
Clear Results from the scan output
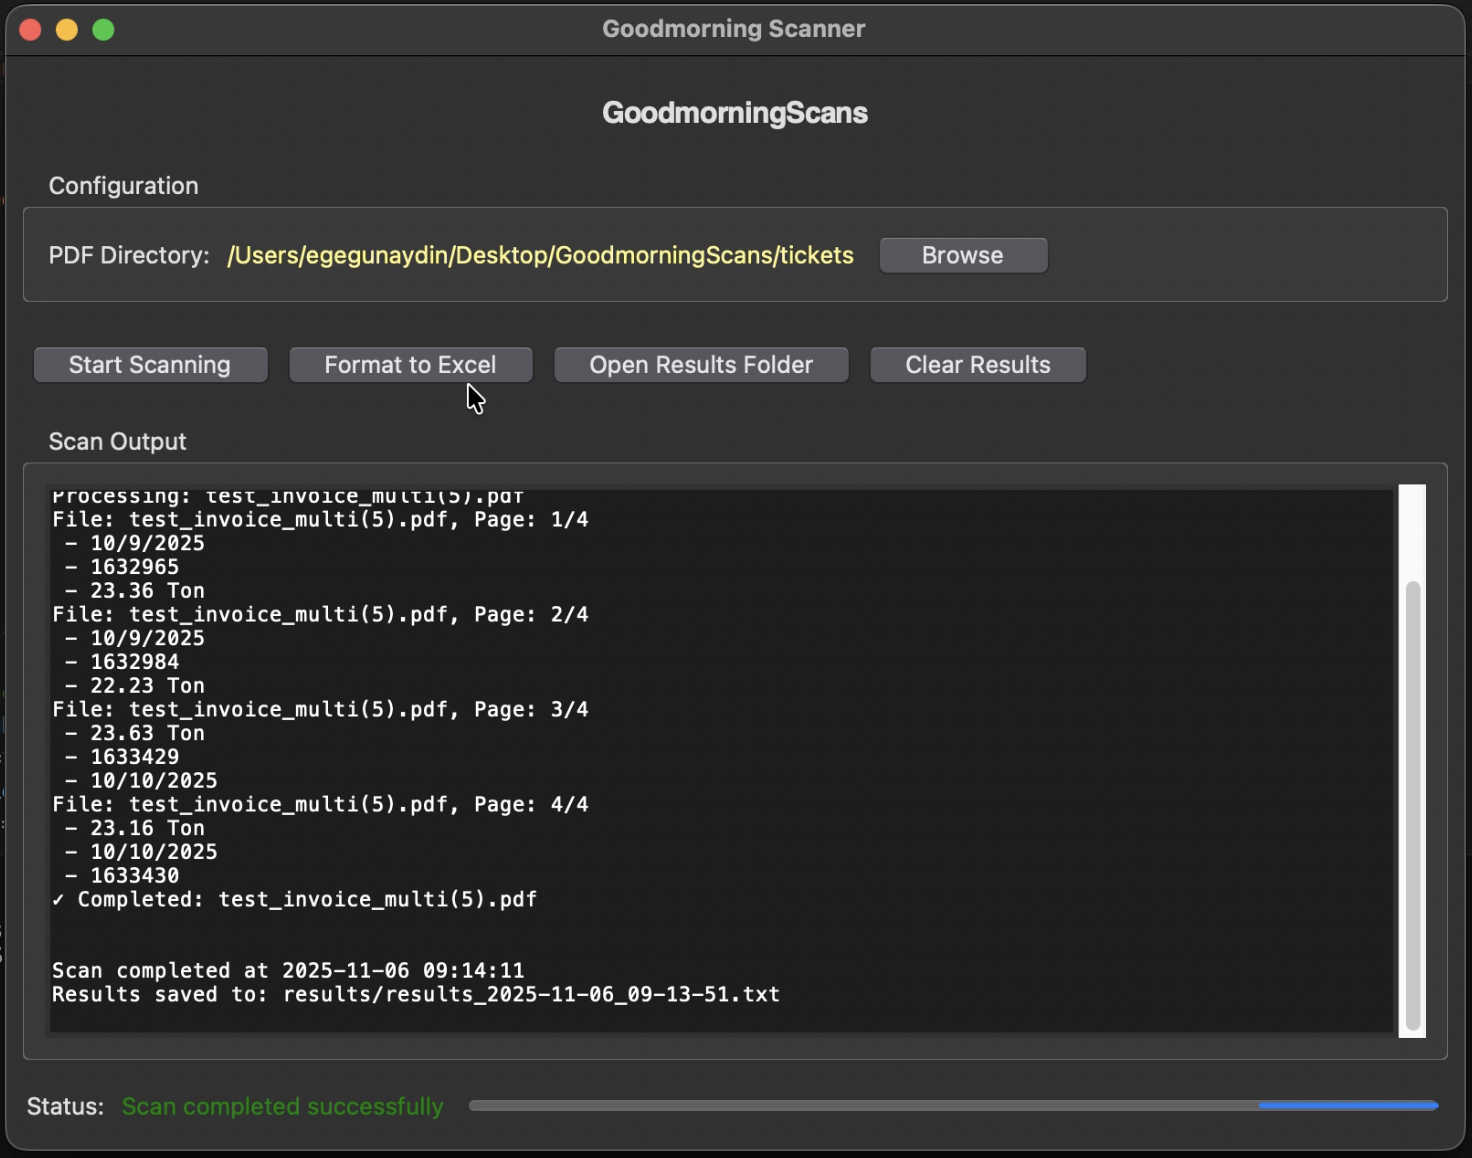[x=977, y=364]
